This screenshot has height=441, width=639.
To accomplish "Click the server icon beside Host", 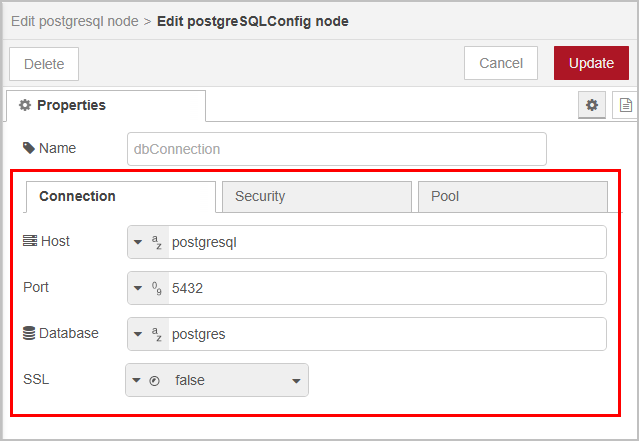I will click(x=29, y=241).
